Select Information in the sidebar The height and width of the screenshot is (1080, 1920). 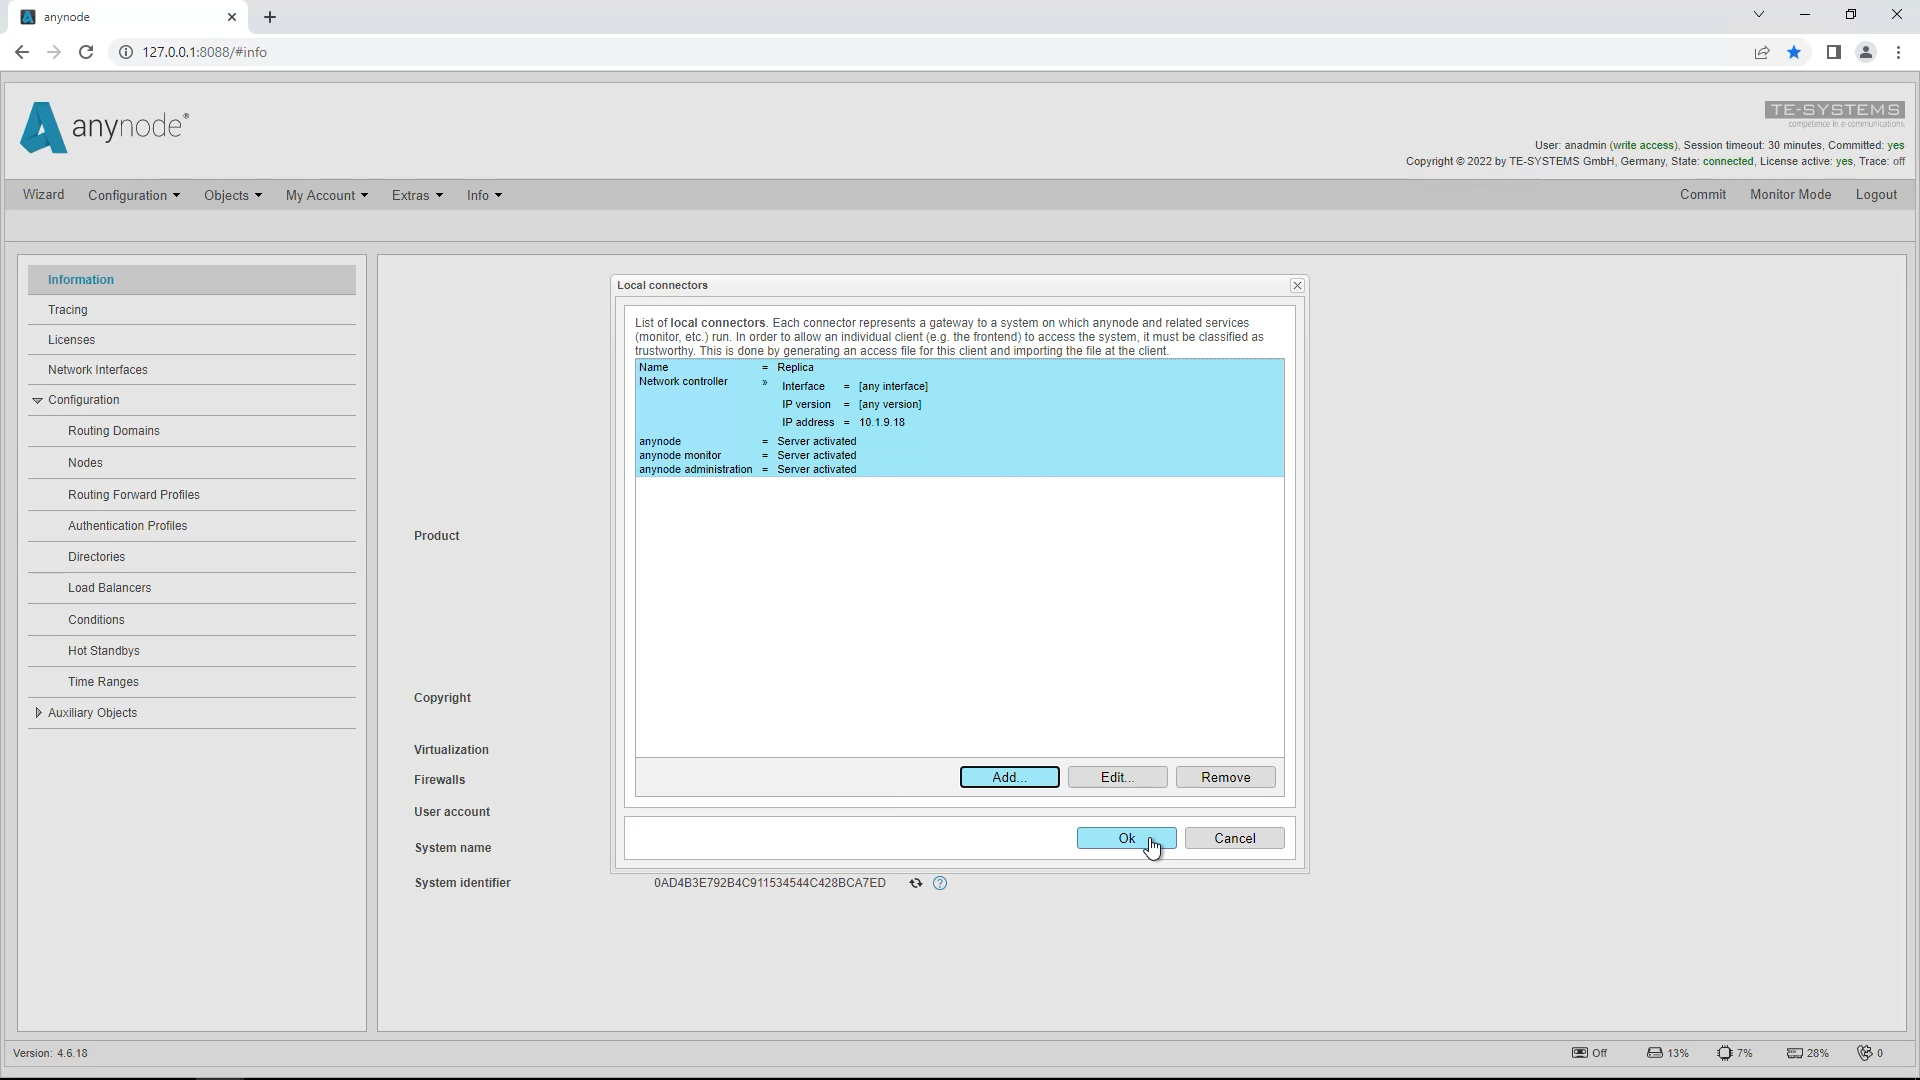[x=192, y=280]
